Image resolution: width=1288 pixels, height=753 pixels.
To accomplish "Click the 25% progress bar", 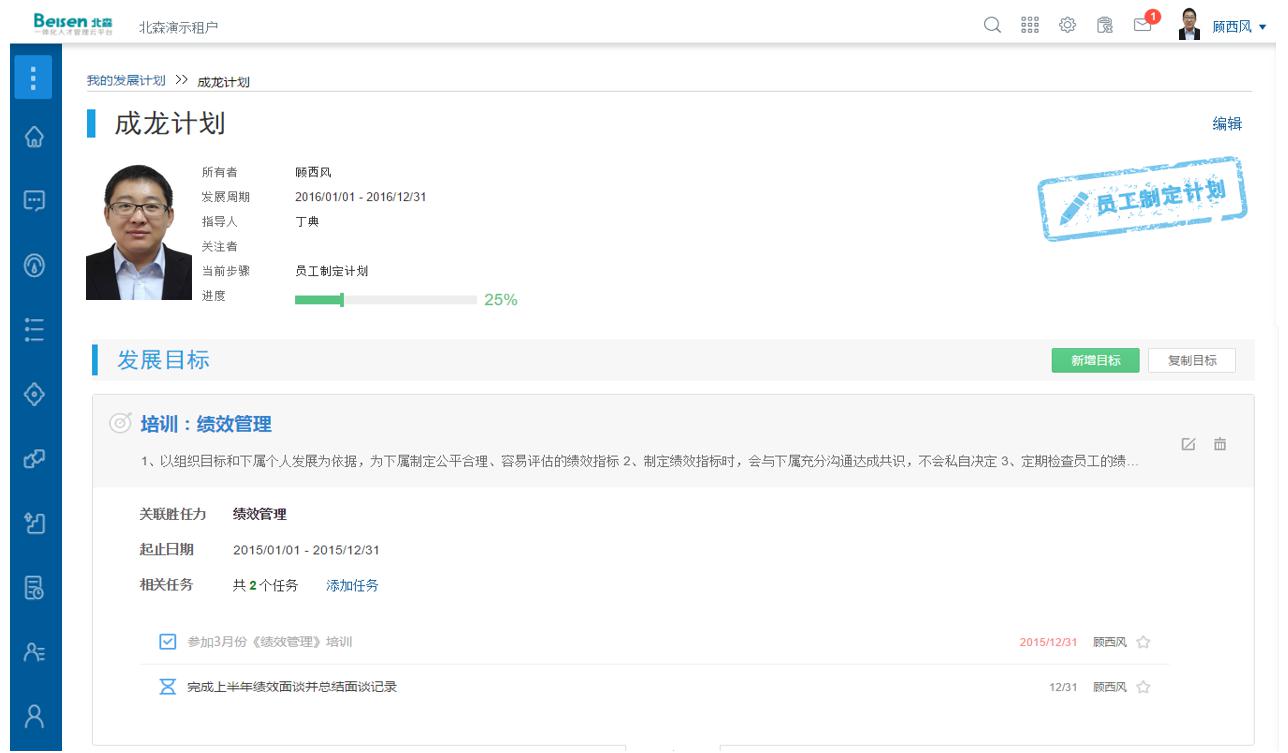I will click(x=384, y=298).
